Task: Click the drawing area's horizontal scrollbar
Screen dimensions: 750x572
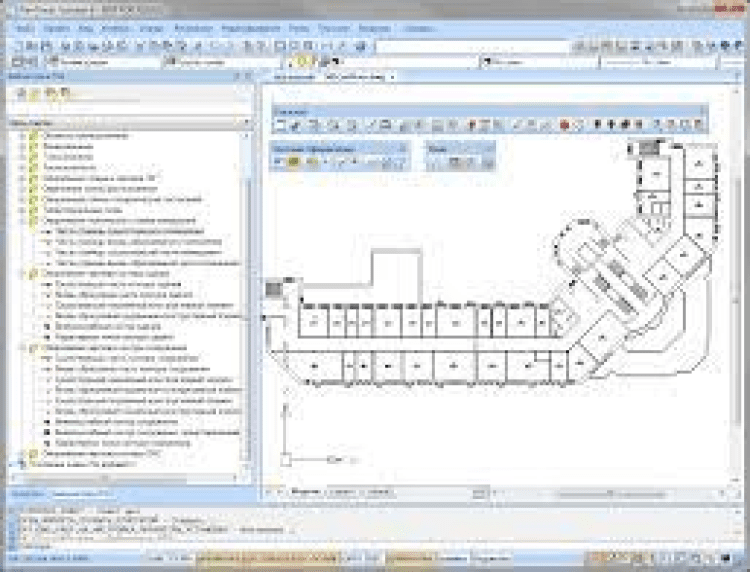Action: pyautogui.click(x=611, y=493)
